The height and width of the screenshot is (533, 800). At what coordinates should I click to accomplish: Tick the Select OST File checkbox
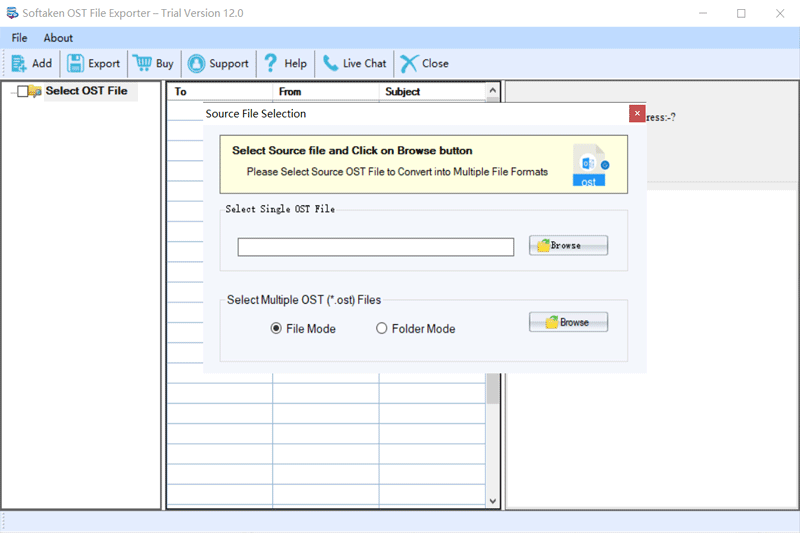point(22,91)
